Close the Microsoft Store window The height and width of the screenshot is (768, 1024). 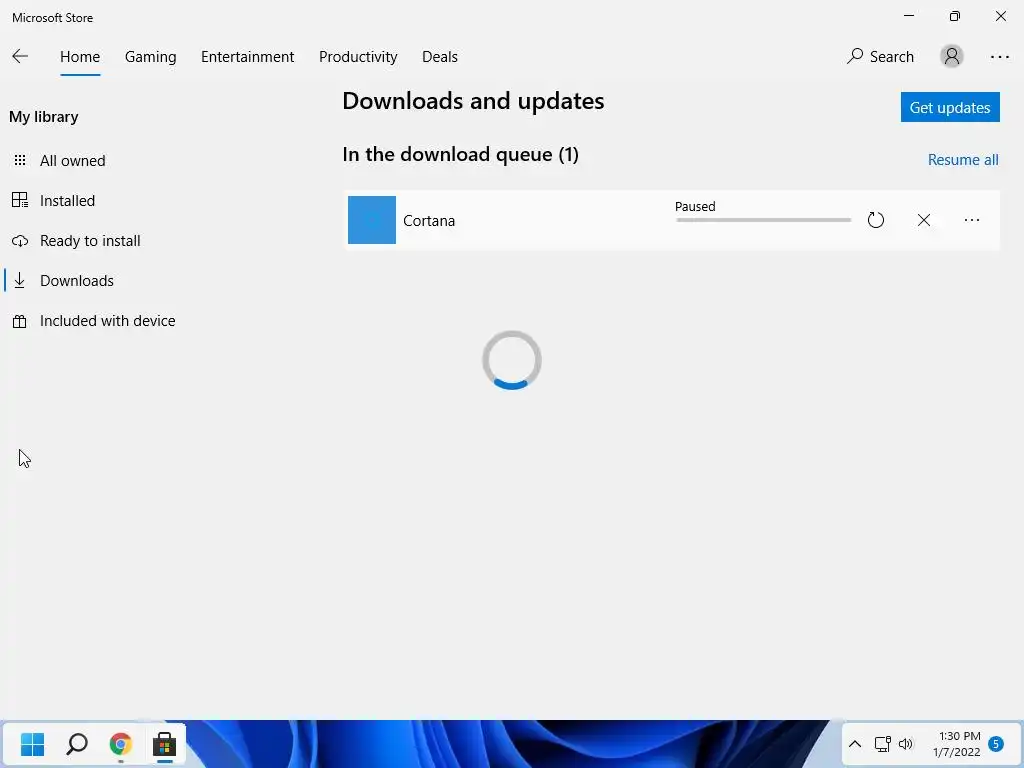tap(1000, 16)
